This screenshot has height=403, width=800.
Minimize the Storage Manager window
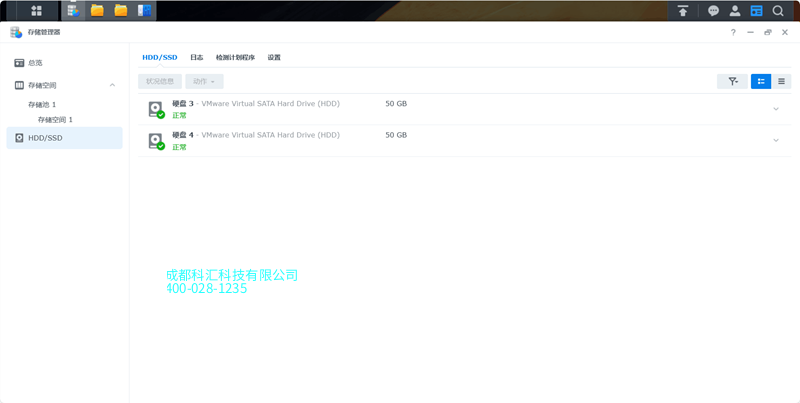click(x=751, y=32)
